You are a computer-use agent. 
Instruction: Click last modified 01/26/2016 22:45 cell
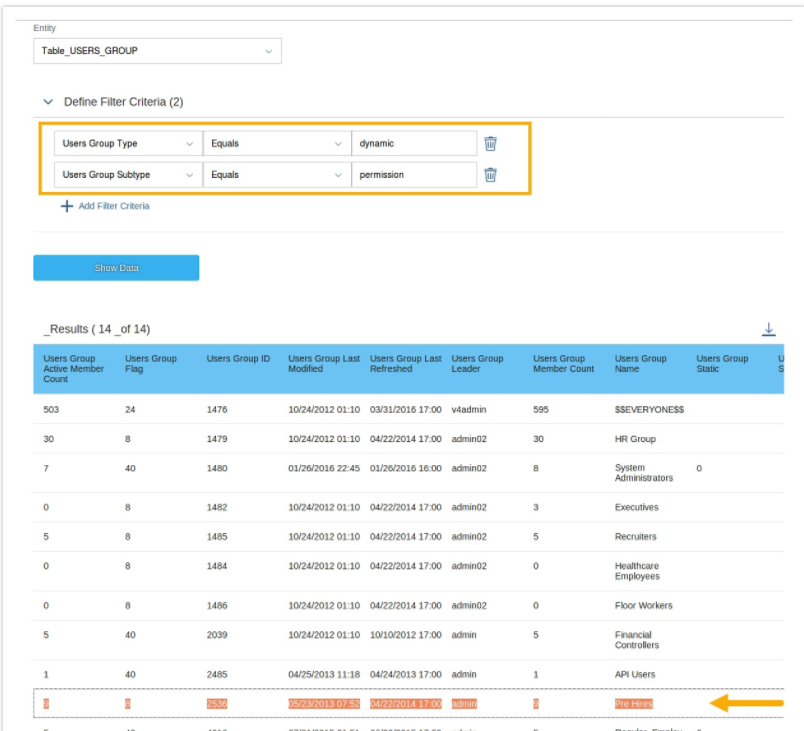(324, 468)
